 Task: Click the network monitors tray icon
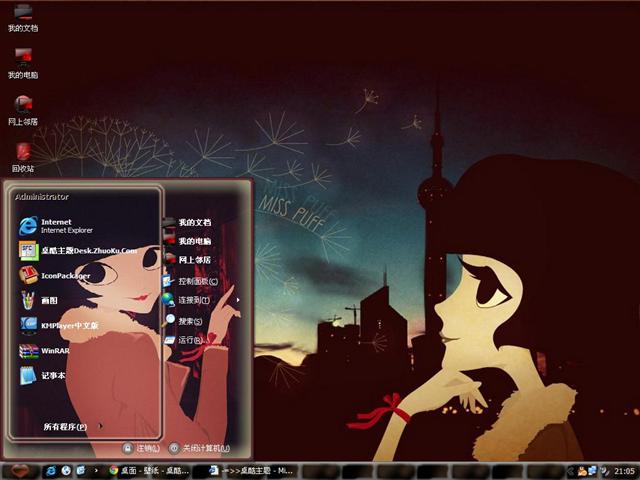coord(592,471)
